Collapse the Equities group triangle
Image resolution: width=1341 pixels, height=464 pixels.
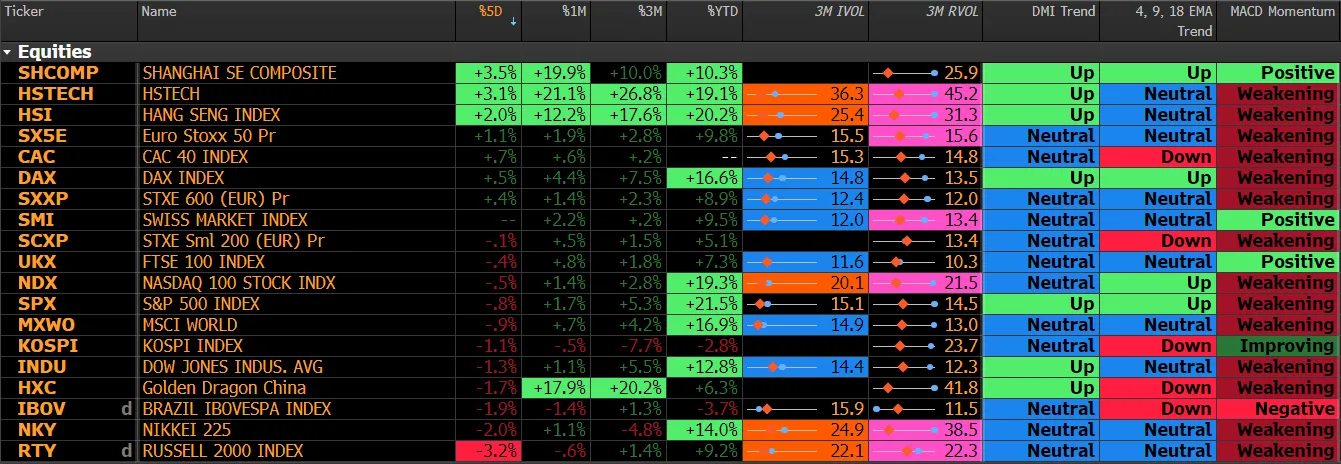[8, 52]
